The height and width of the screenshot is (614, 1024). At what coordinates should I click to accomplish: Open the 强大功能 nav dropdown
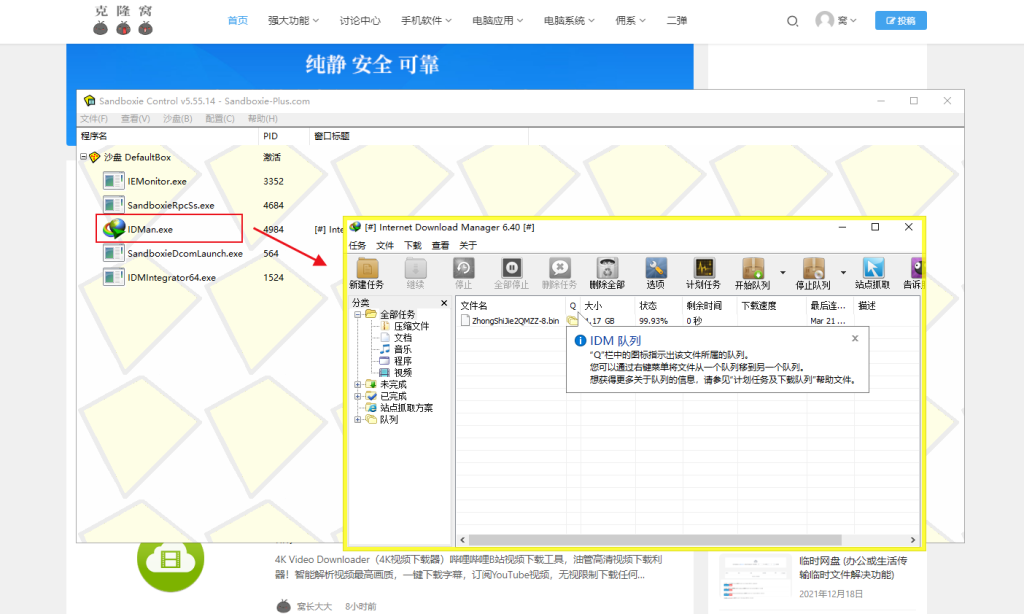[x=293, y=20]
